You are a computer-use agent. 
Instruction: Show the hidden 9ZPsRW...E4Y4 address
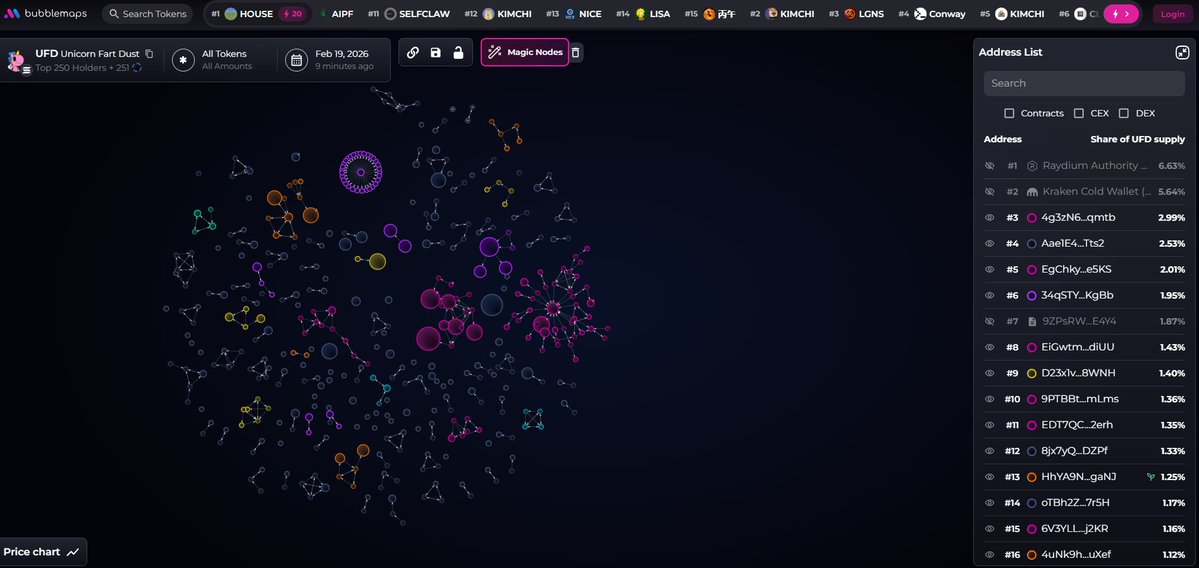coord(989,321)
